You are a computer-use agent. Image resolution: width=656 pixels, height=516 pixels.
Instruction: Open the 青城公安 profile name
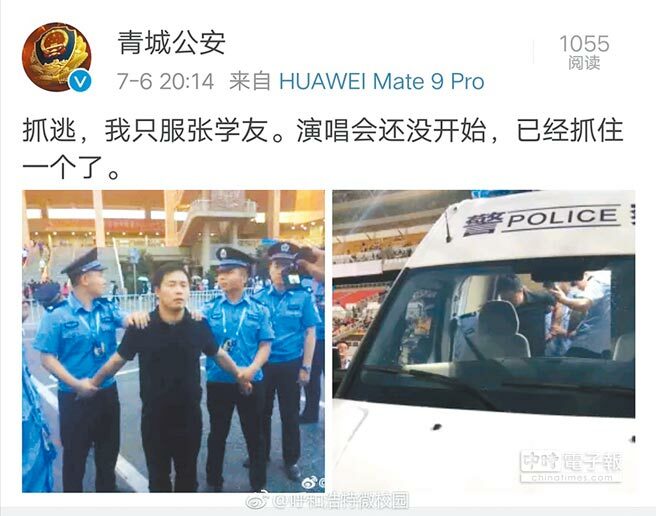(x=171, y=42)
